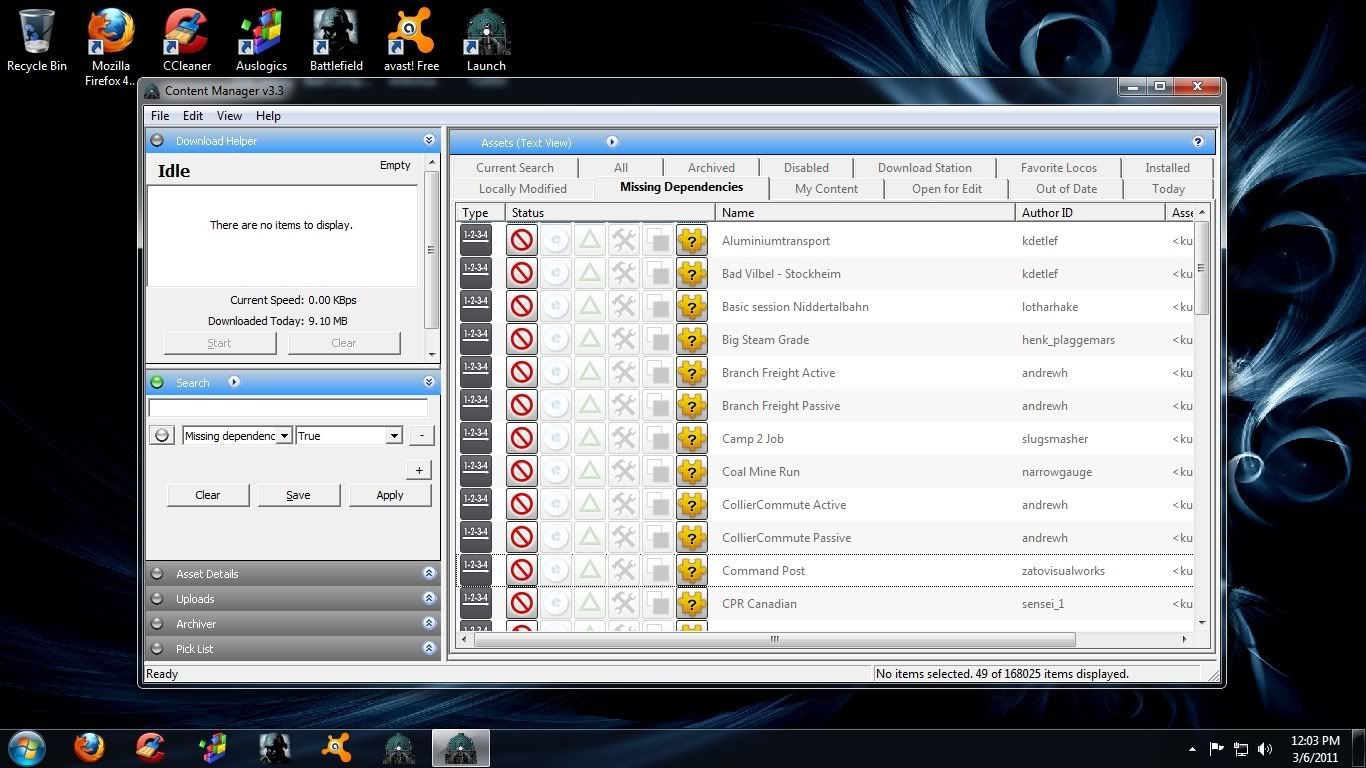The image size is (1366, 768).
Task: Toggle the green Search panel indicator
Action: click(x=157, y=382)
